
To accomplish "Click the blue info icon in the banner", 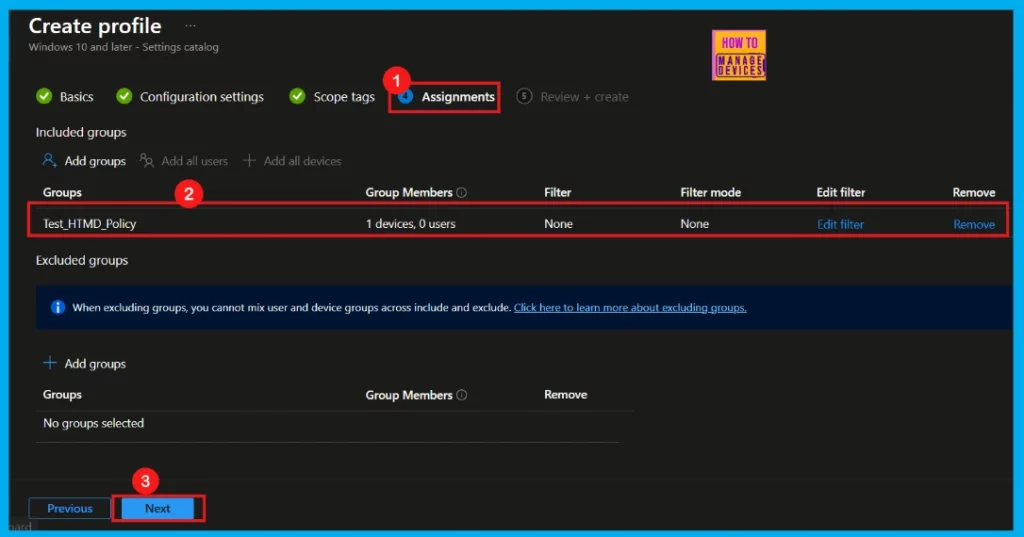I will (57, 307).
